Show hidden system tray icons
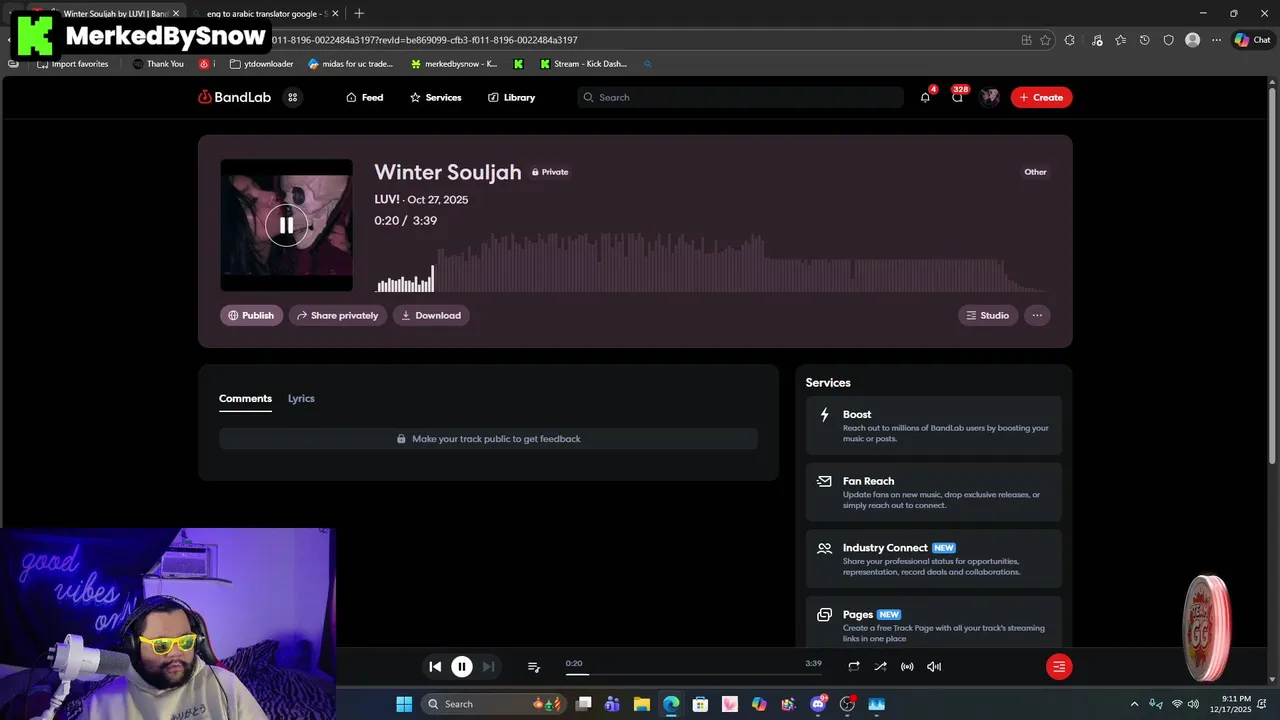Screen dimensions: 1280x720 (1134, 704)
